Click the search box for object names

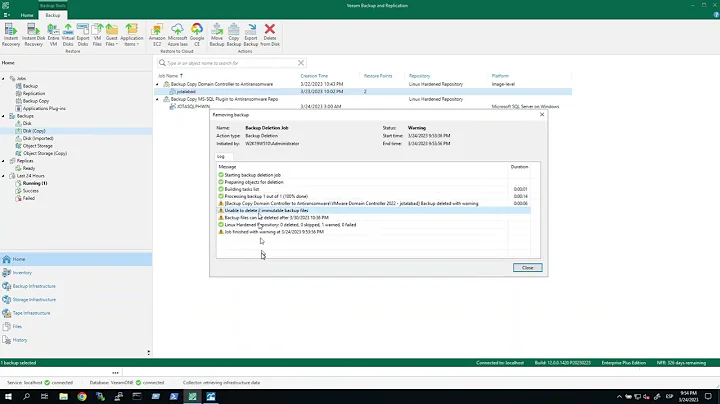[232, 63]
